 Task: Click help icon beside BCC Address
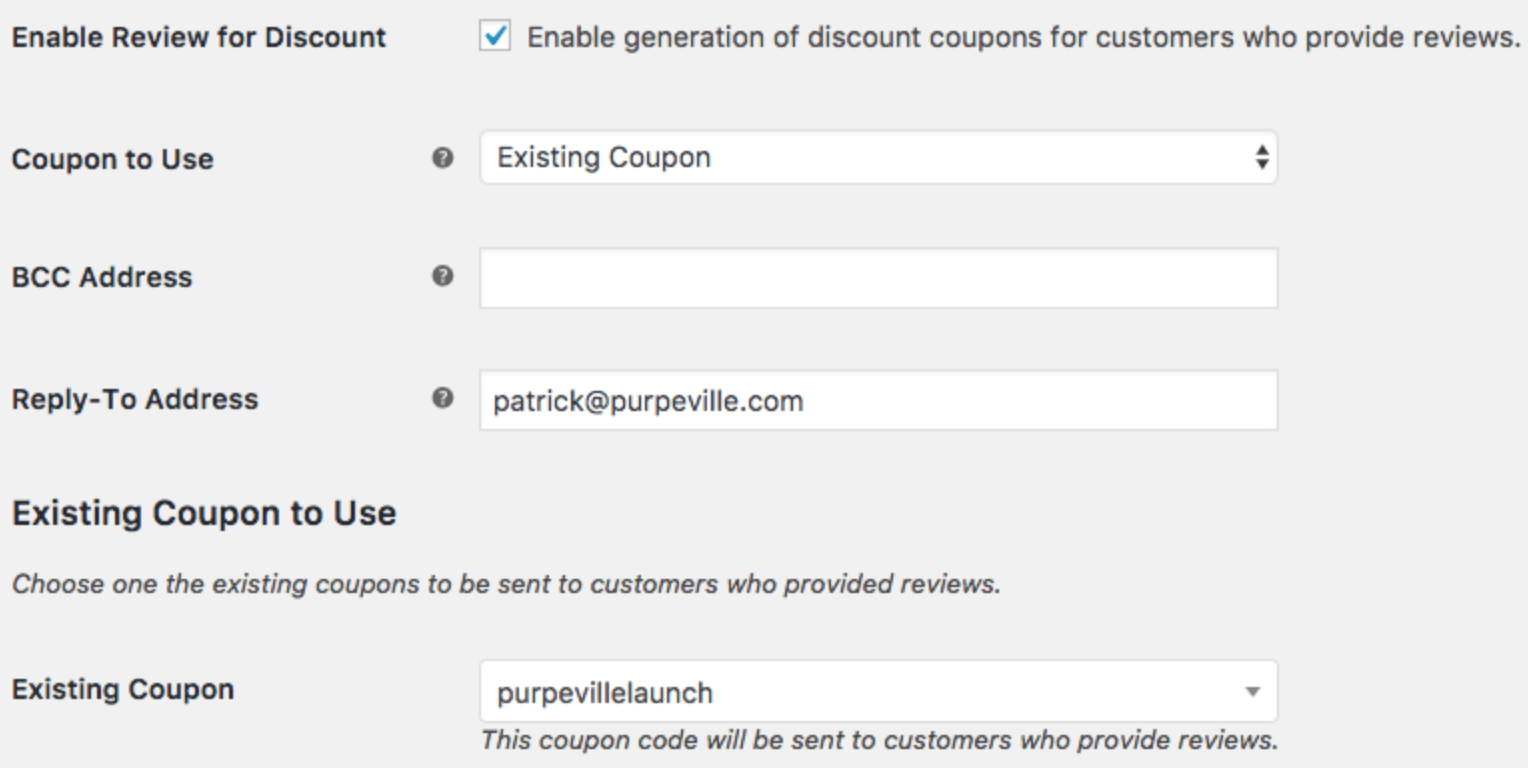(442, 276)
